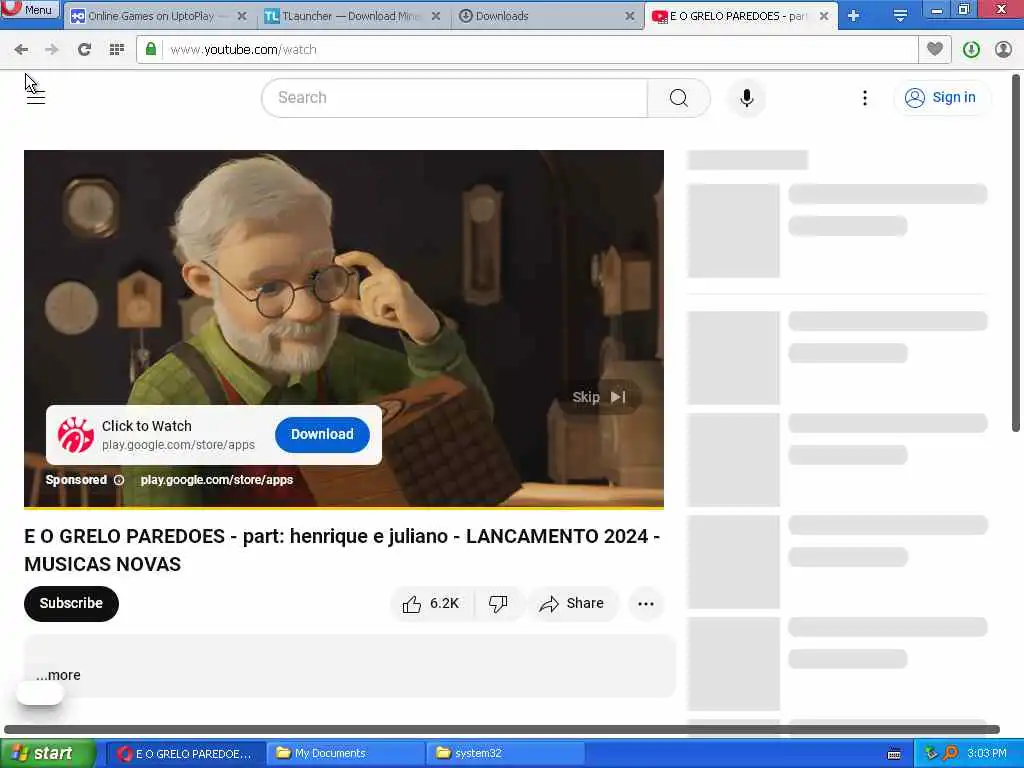Open system32 taskbar window
Image resolution: width=1024 pixels, height=768 pixels.
[506, 754]
